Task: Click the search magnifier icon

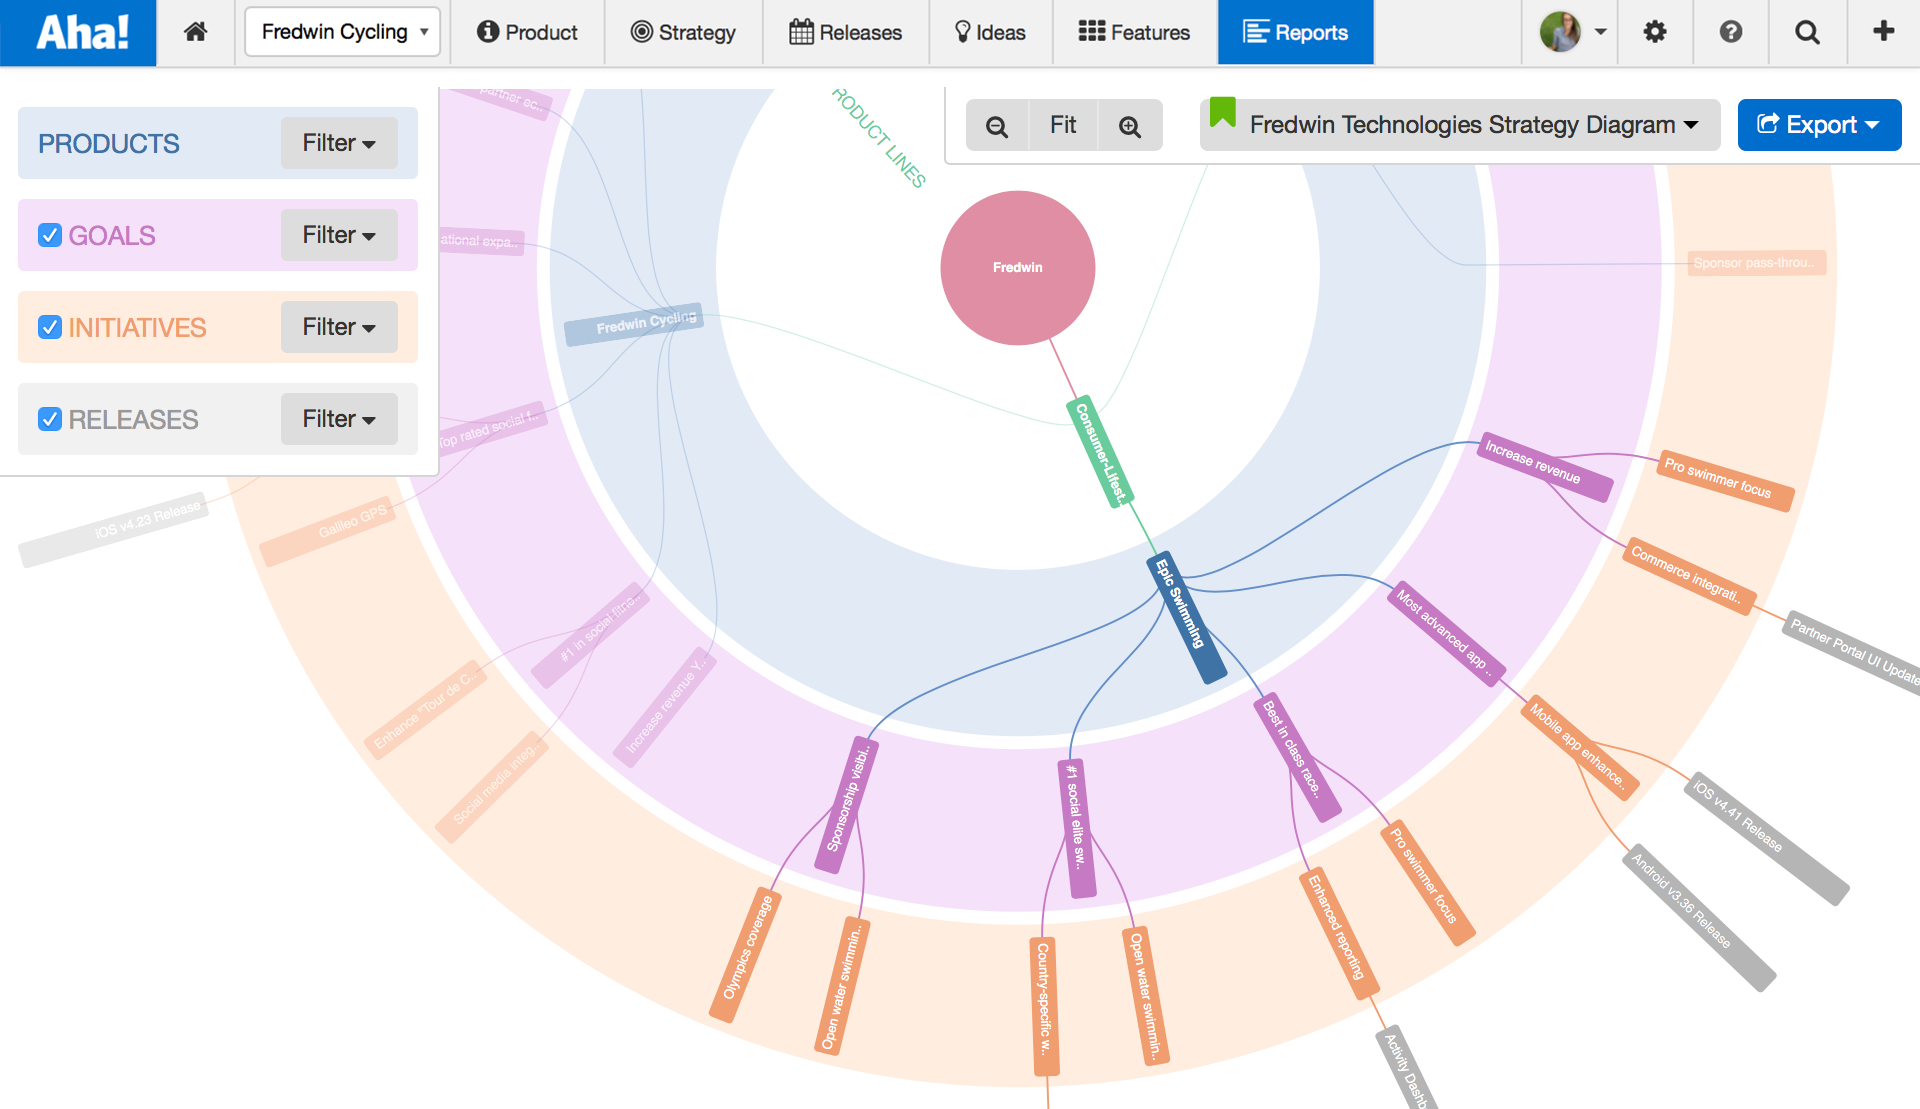Action: (x=1806, y=31)
